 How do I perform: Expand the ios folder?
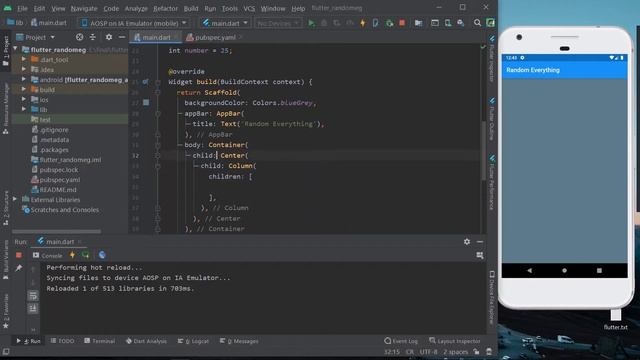tap(24, 99)
